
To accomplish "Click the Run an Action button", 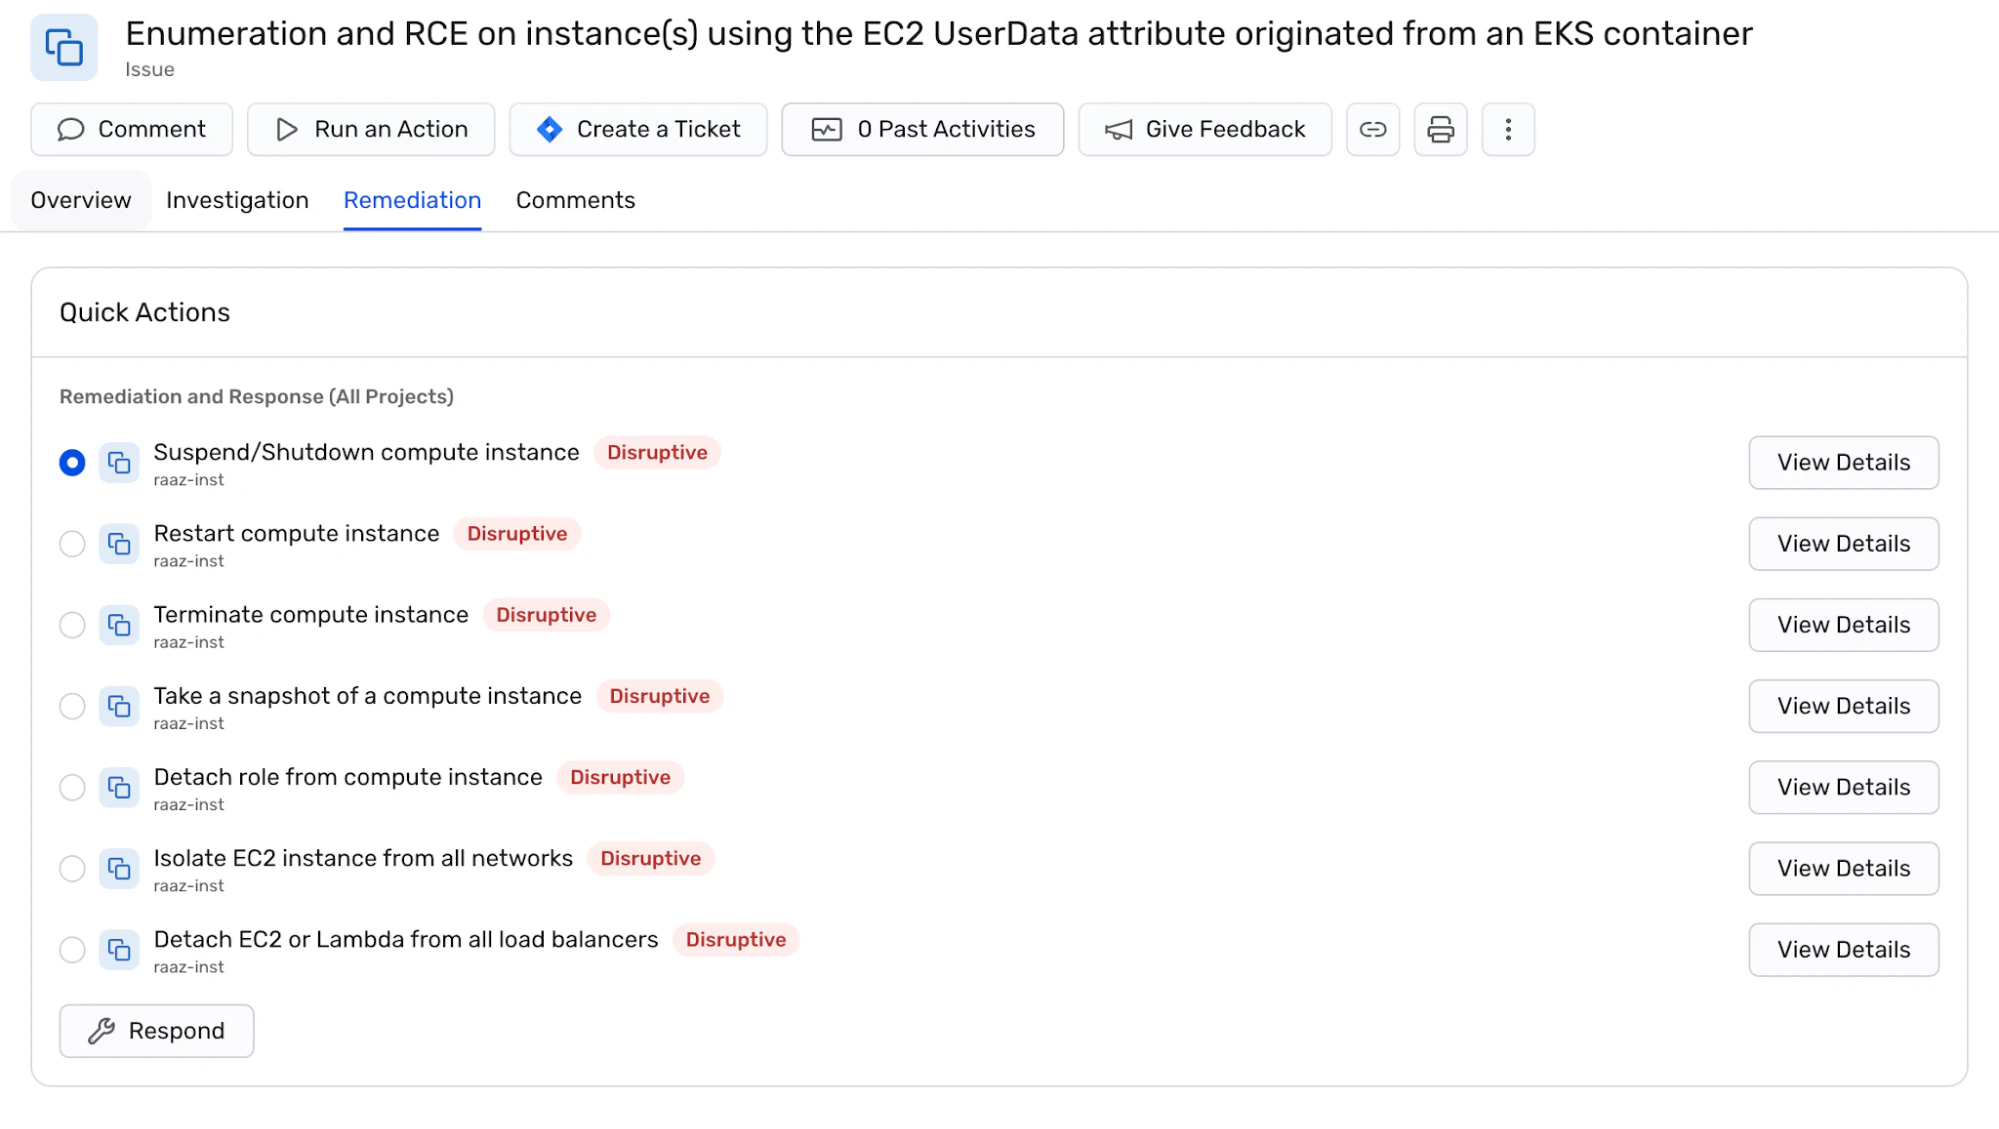I will point(371,130).
